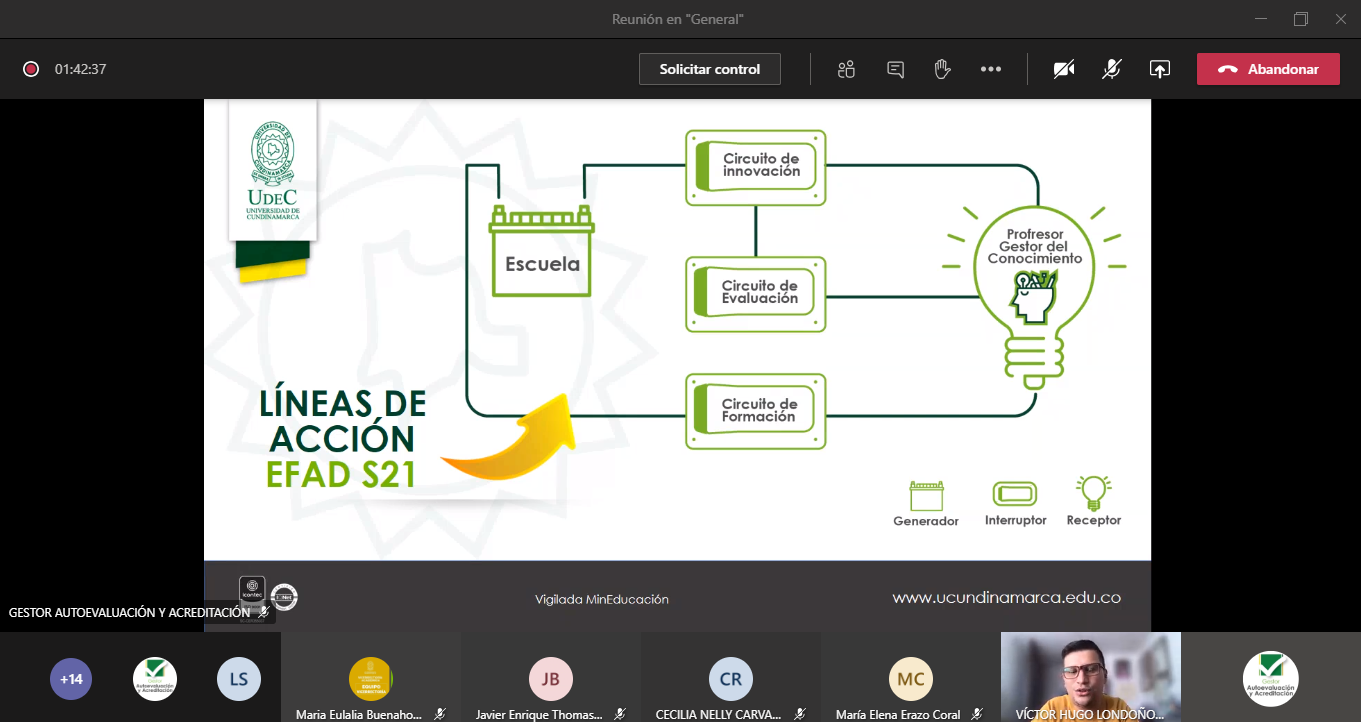Click muted mic icon by Javier Enrique Thomas
1361x722 pixels.
point(620,714)
